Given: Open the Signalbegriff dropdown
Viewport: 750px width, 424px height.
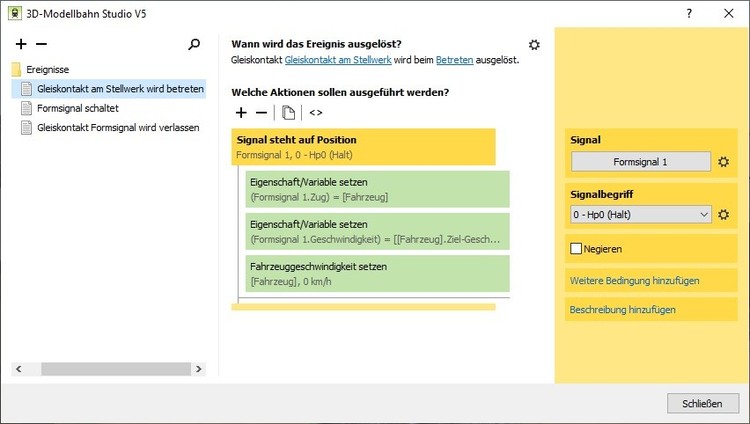Looking at the screenshot, I should click(x=641, y=214).
